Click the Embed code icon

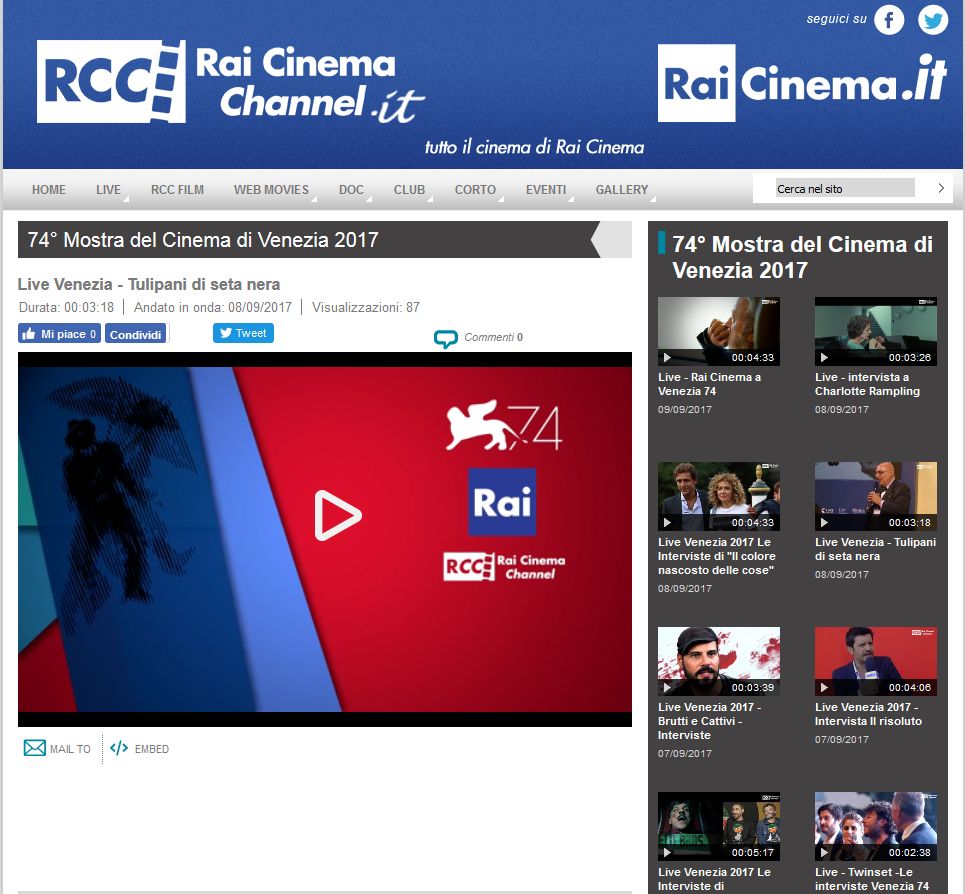[x=119, y=748]
